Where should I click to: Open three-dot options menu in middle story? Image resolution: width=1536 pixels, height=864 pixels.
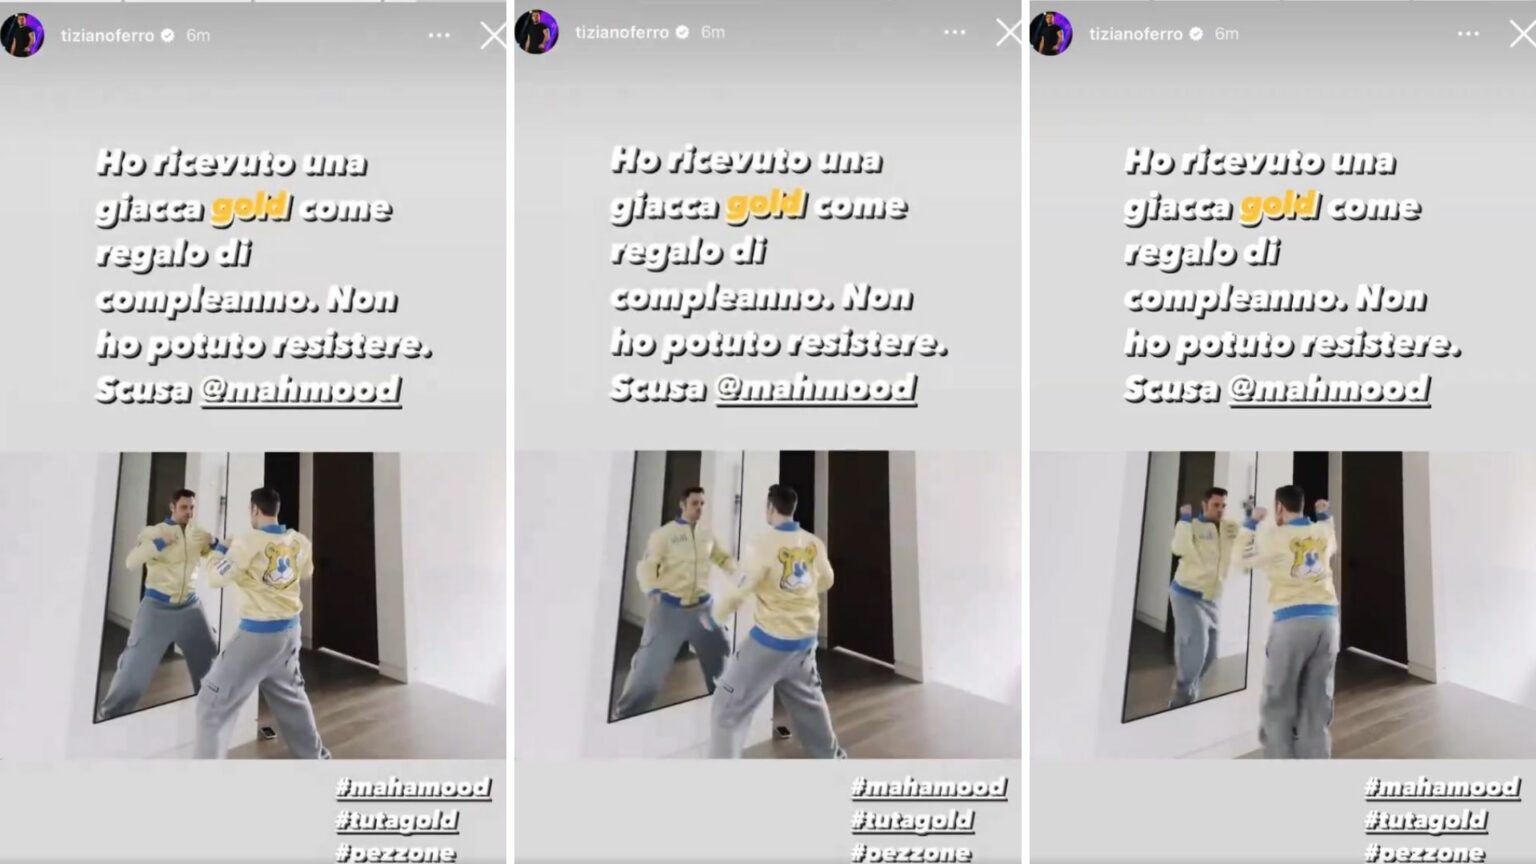pyautogui.click(x=955, y=32)
